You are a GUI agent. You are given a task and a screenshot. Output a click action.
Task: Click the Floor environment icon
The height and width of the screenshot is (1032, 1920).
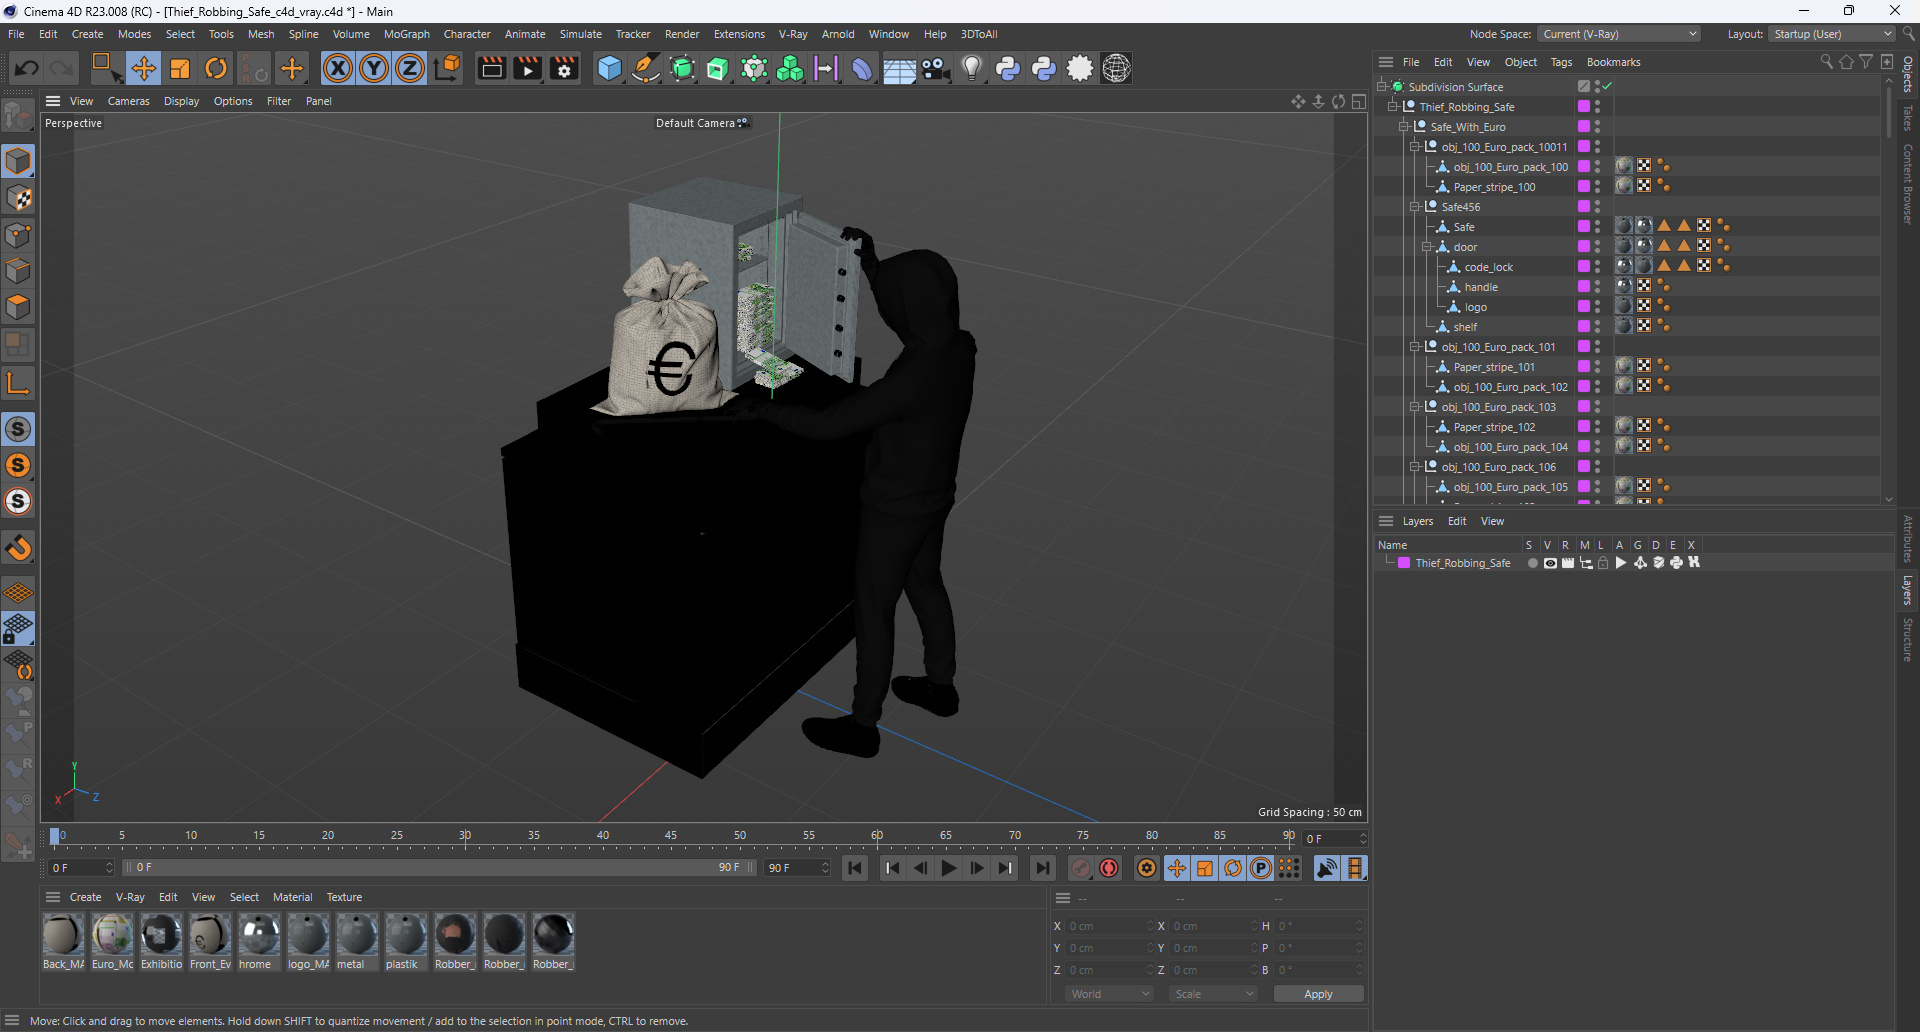pos(899,68)
